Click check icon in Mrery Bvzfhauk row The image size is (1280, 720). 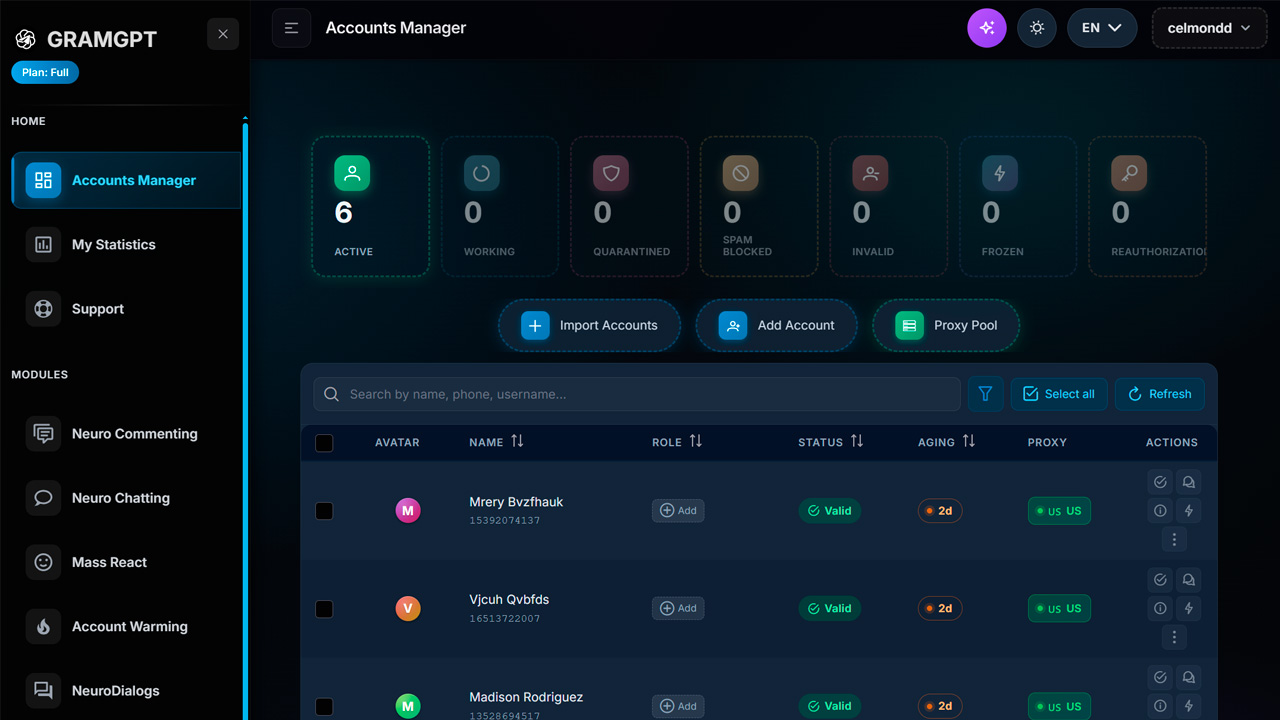[1160, 482]
